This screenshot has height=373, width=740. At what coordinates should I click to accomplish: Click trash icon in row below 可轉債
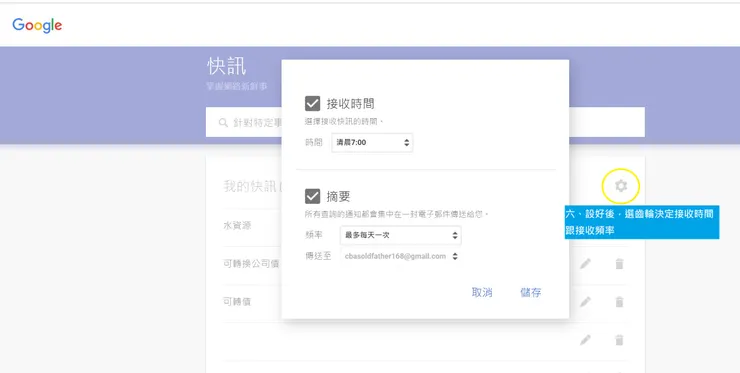619,339
